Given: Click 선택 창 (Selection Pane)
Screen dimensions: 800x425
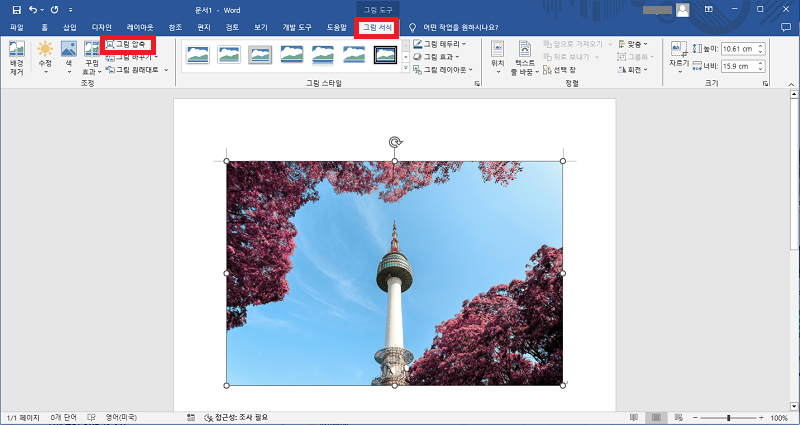Looking at the screenshot, I should tap(560, 69).
